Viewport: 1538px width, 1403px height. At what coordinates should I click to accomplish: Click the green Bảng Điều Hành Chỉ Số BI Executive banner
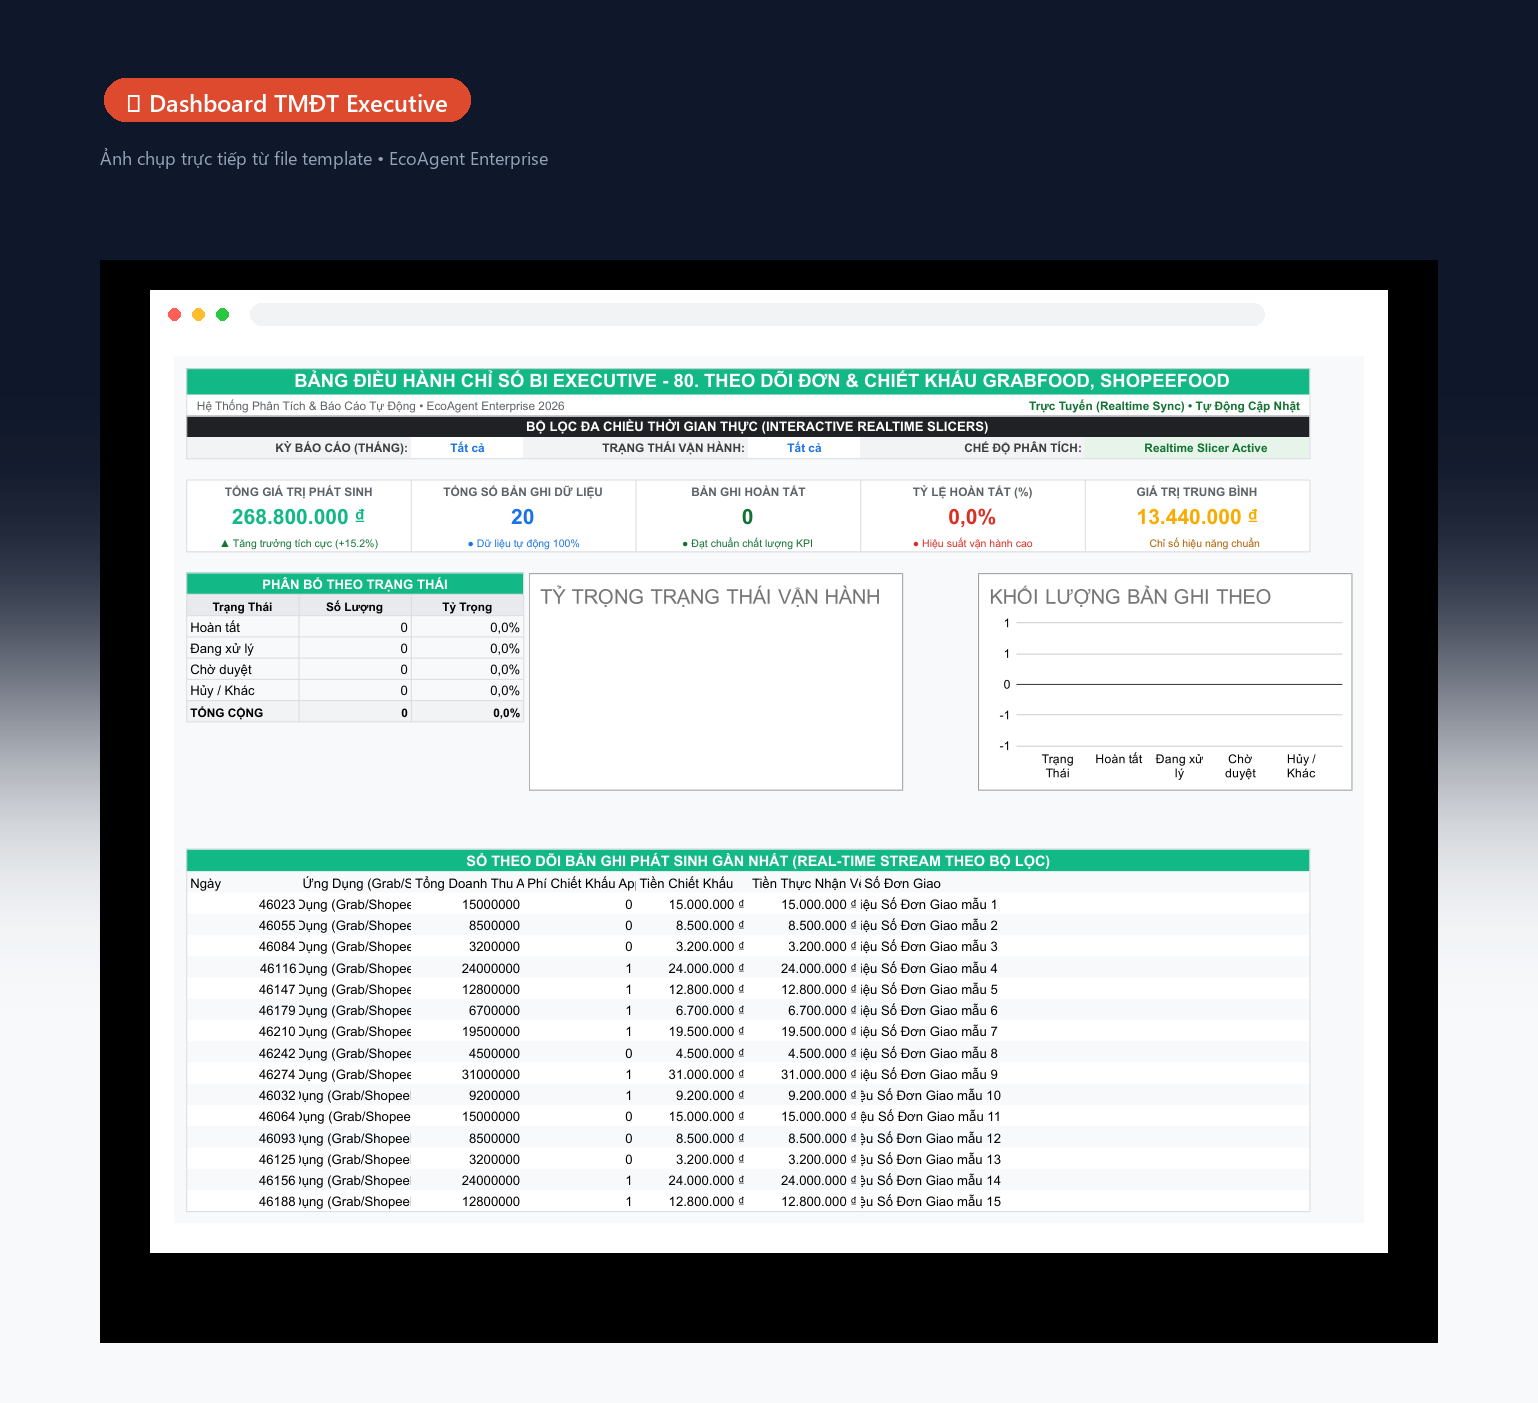point(748,381)
